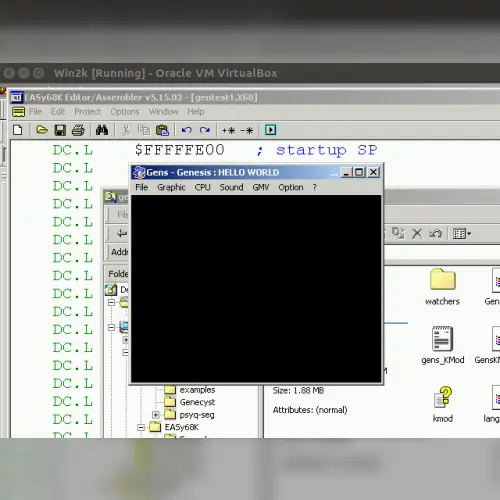Expand the psyq-seg folder node

coord(156,415)
